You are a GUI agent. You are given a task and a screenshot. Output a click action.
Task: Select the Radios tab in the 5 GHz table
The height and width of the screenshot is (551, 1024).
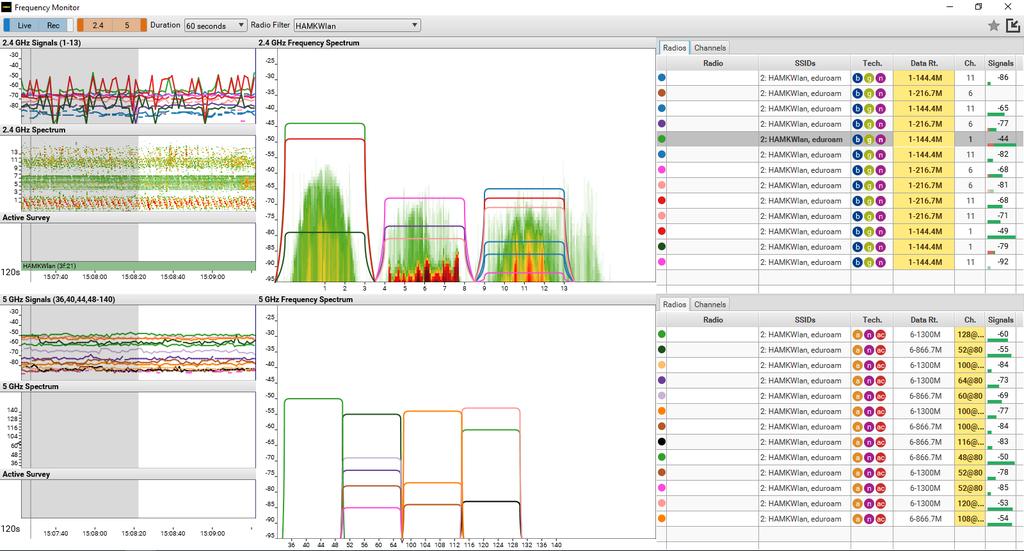click(x=674, y=304)
